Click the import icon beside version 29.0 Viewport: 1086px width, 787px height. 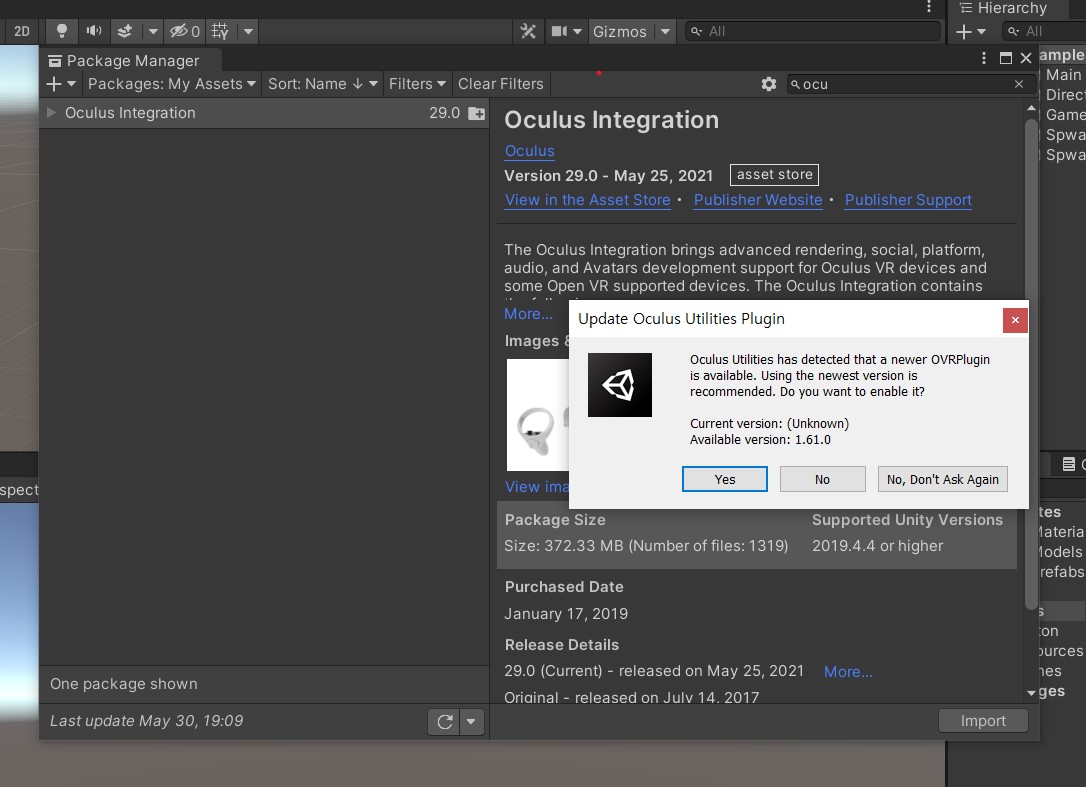[477, 113]
